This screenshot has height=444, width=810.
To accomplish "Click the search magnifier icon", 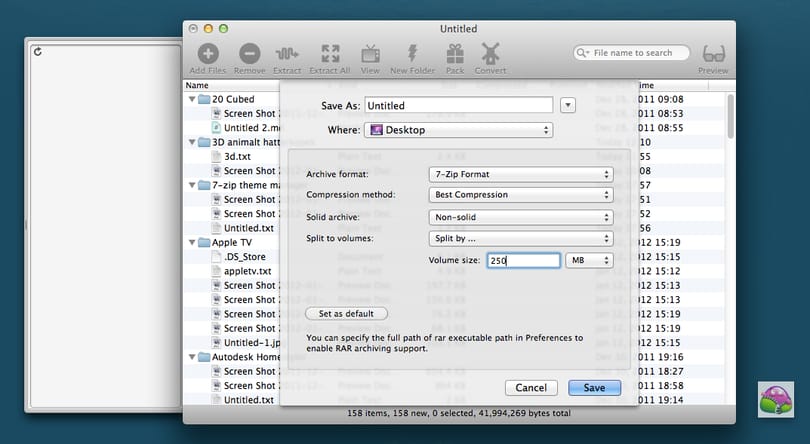I will pos(582,53).
